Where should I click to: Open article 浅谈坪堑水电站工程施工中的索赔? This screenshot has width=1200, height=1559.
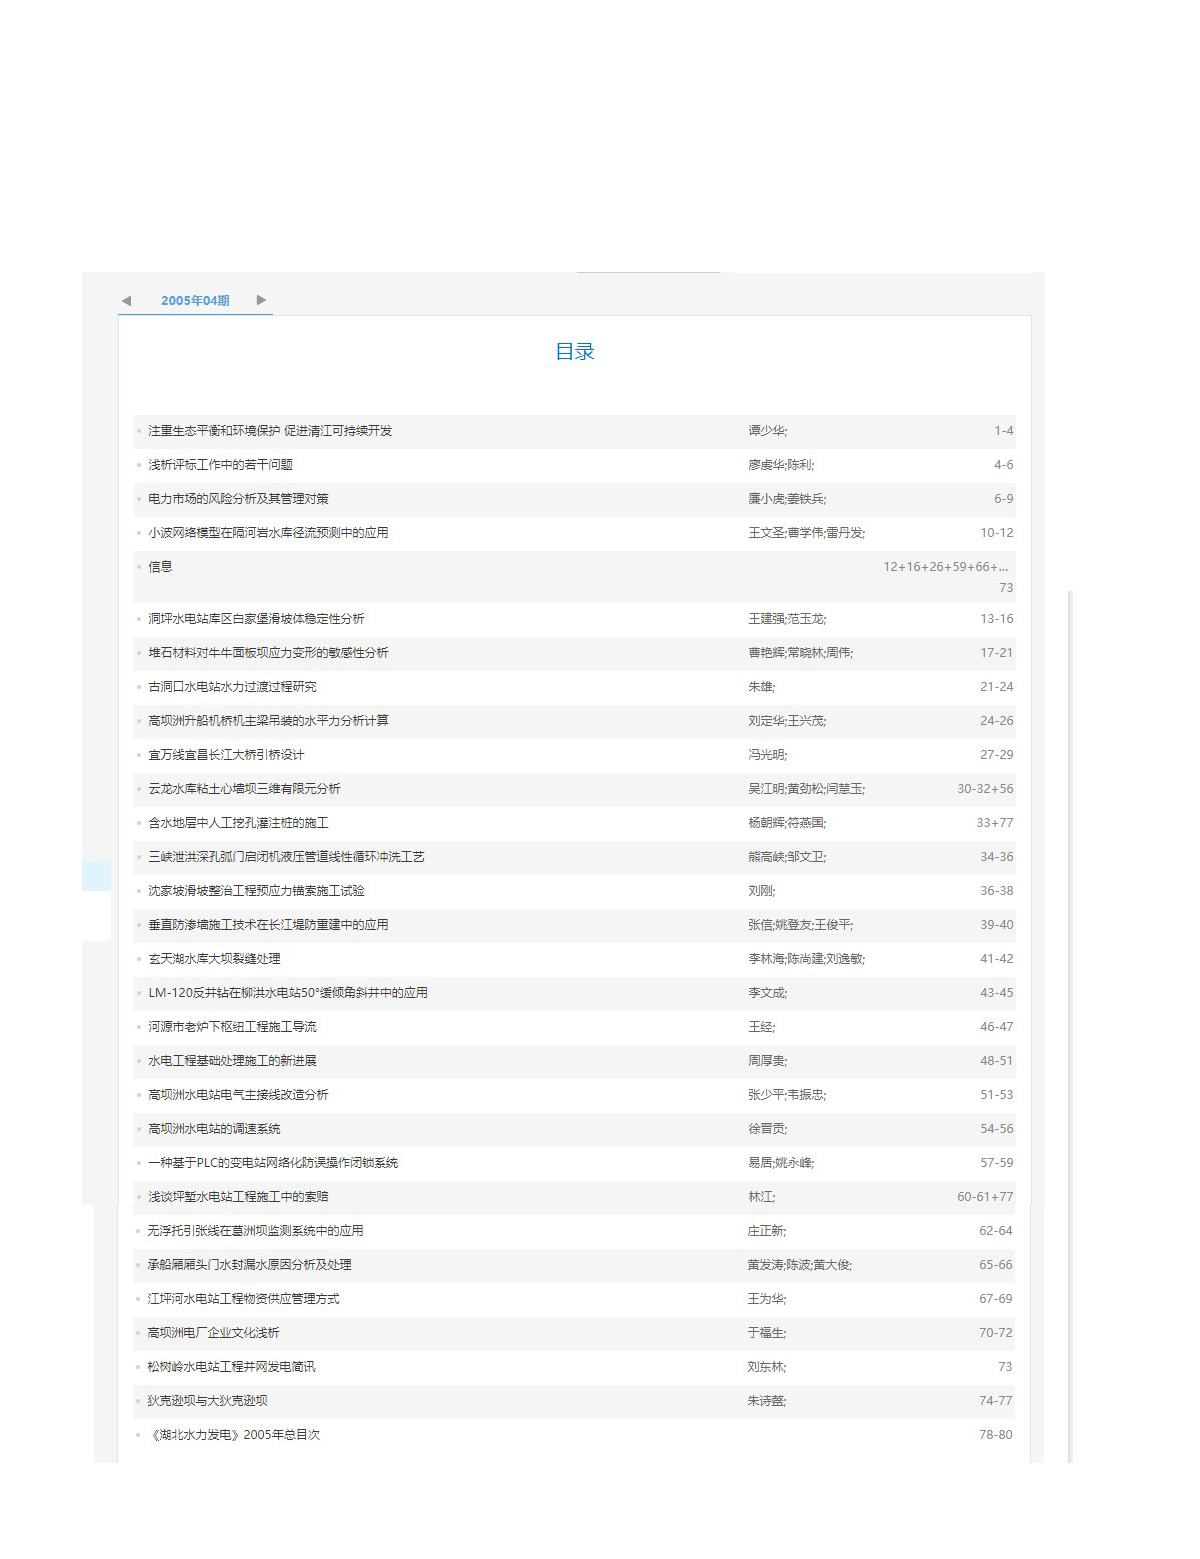click(x=238, y=1197)
